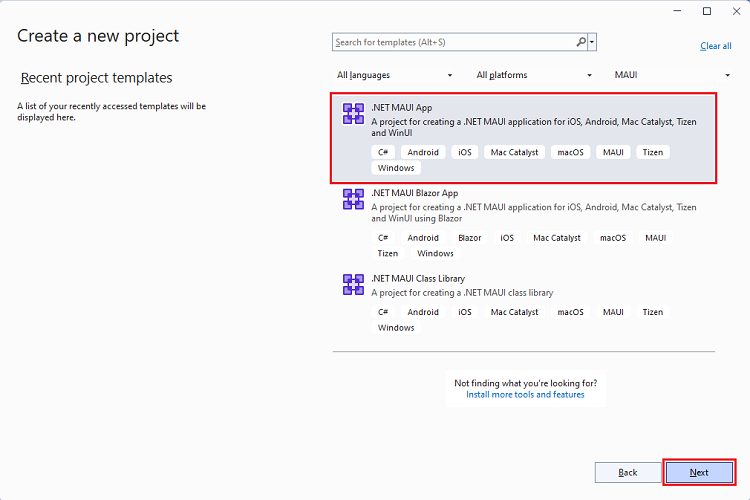Click the MAUI tag under .NET MAUI Class Library

pos(613,312)
